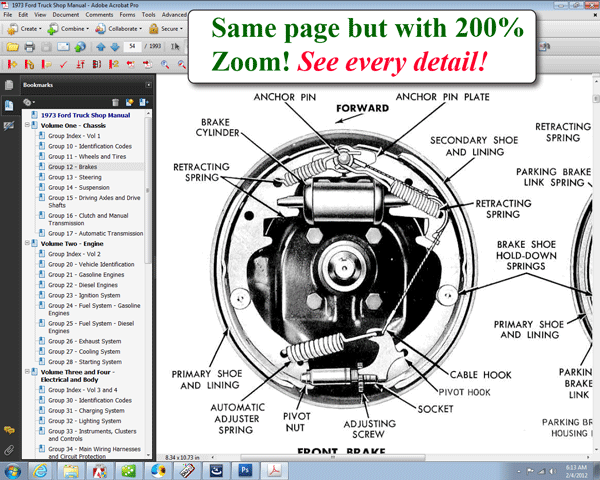
Task: Click the Save disk icon
Action: 46,47
